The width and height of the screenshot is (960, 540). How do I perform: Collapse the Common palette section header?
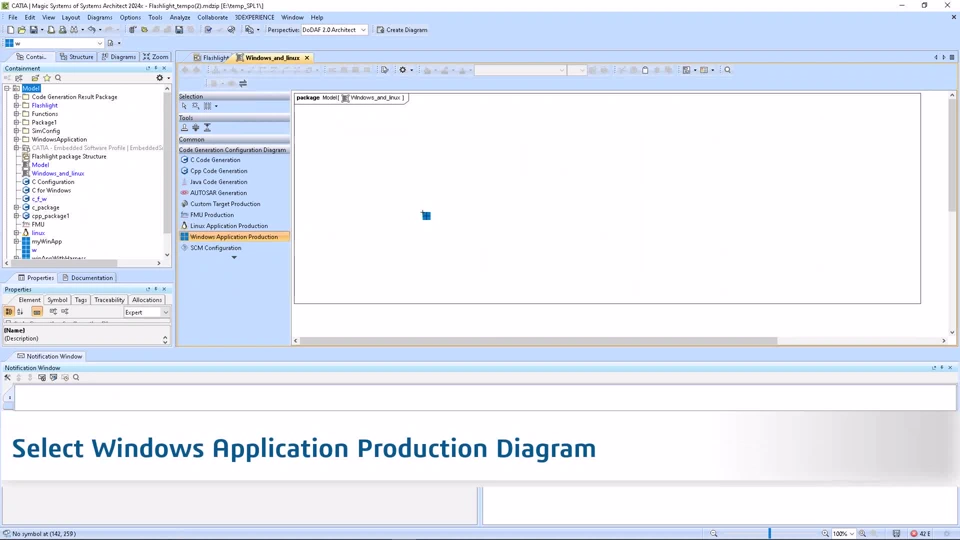[x=233, y=140]
